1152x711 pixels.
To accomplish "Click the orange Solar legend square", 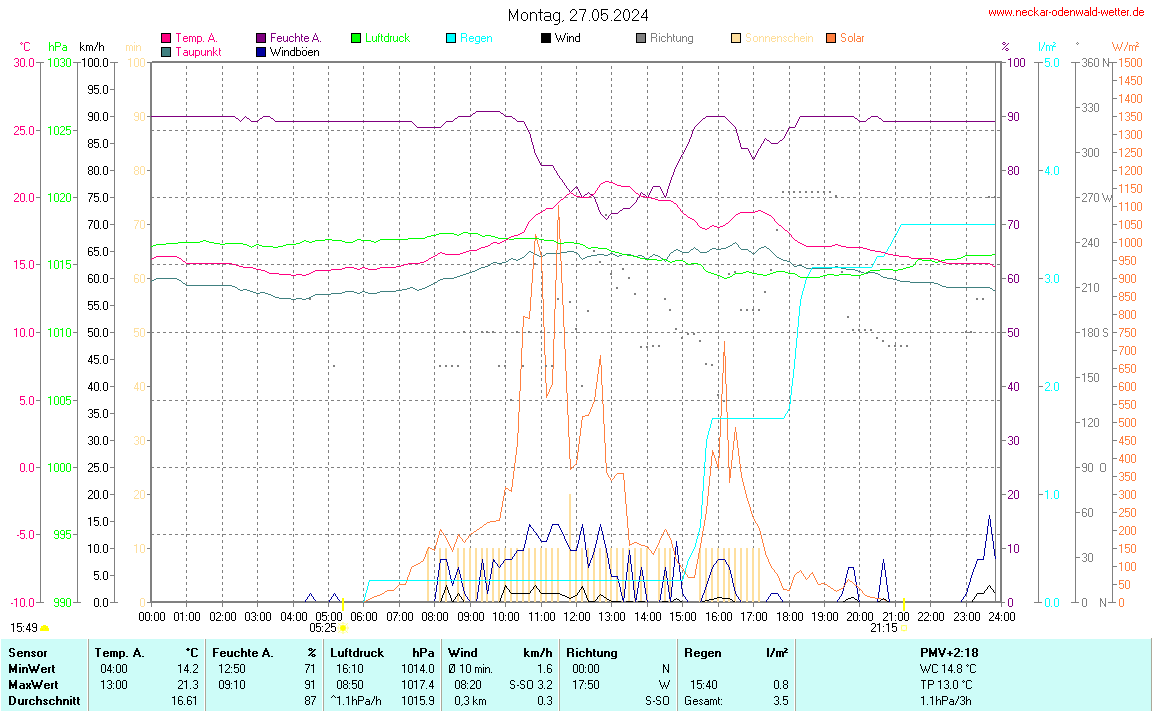I will [831, 38].
